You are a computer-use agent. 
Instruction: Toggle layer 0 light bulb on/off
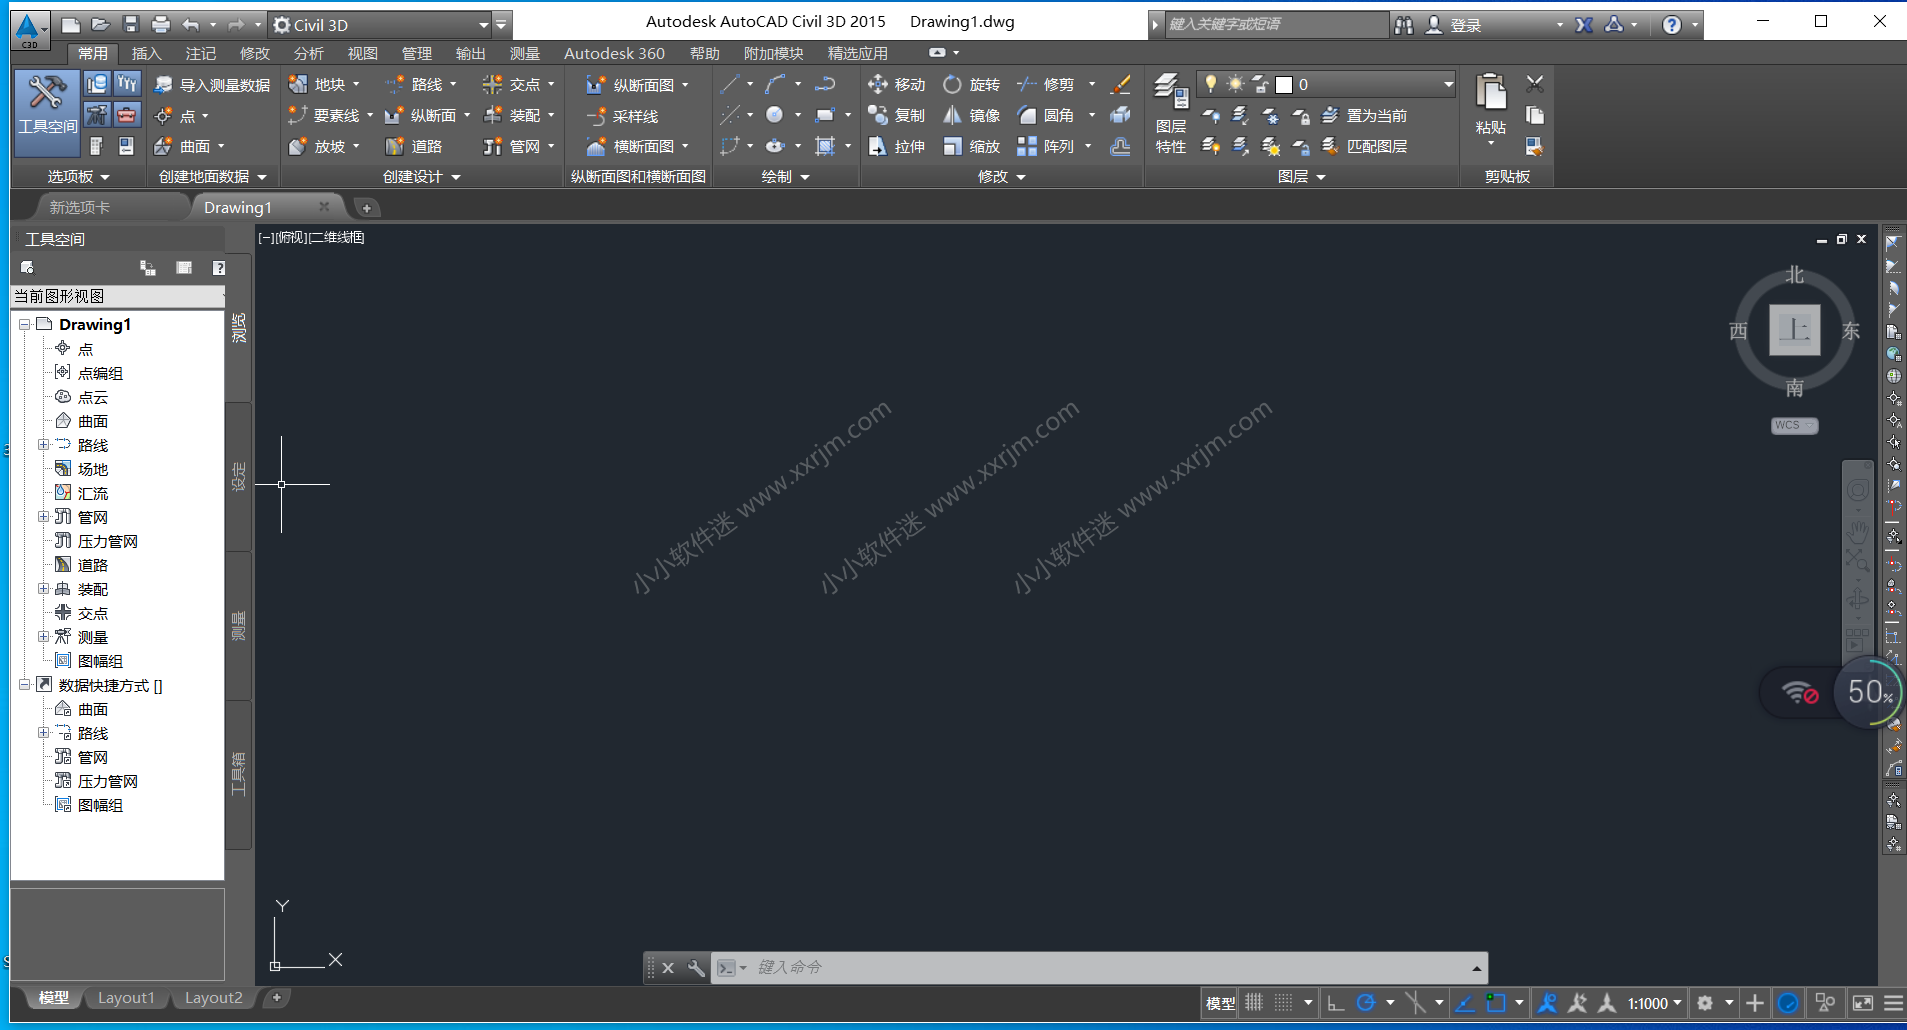pyautogui.click(x=1211, y=84)
